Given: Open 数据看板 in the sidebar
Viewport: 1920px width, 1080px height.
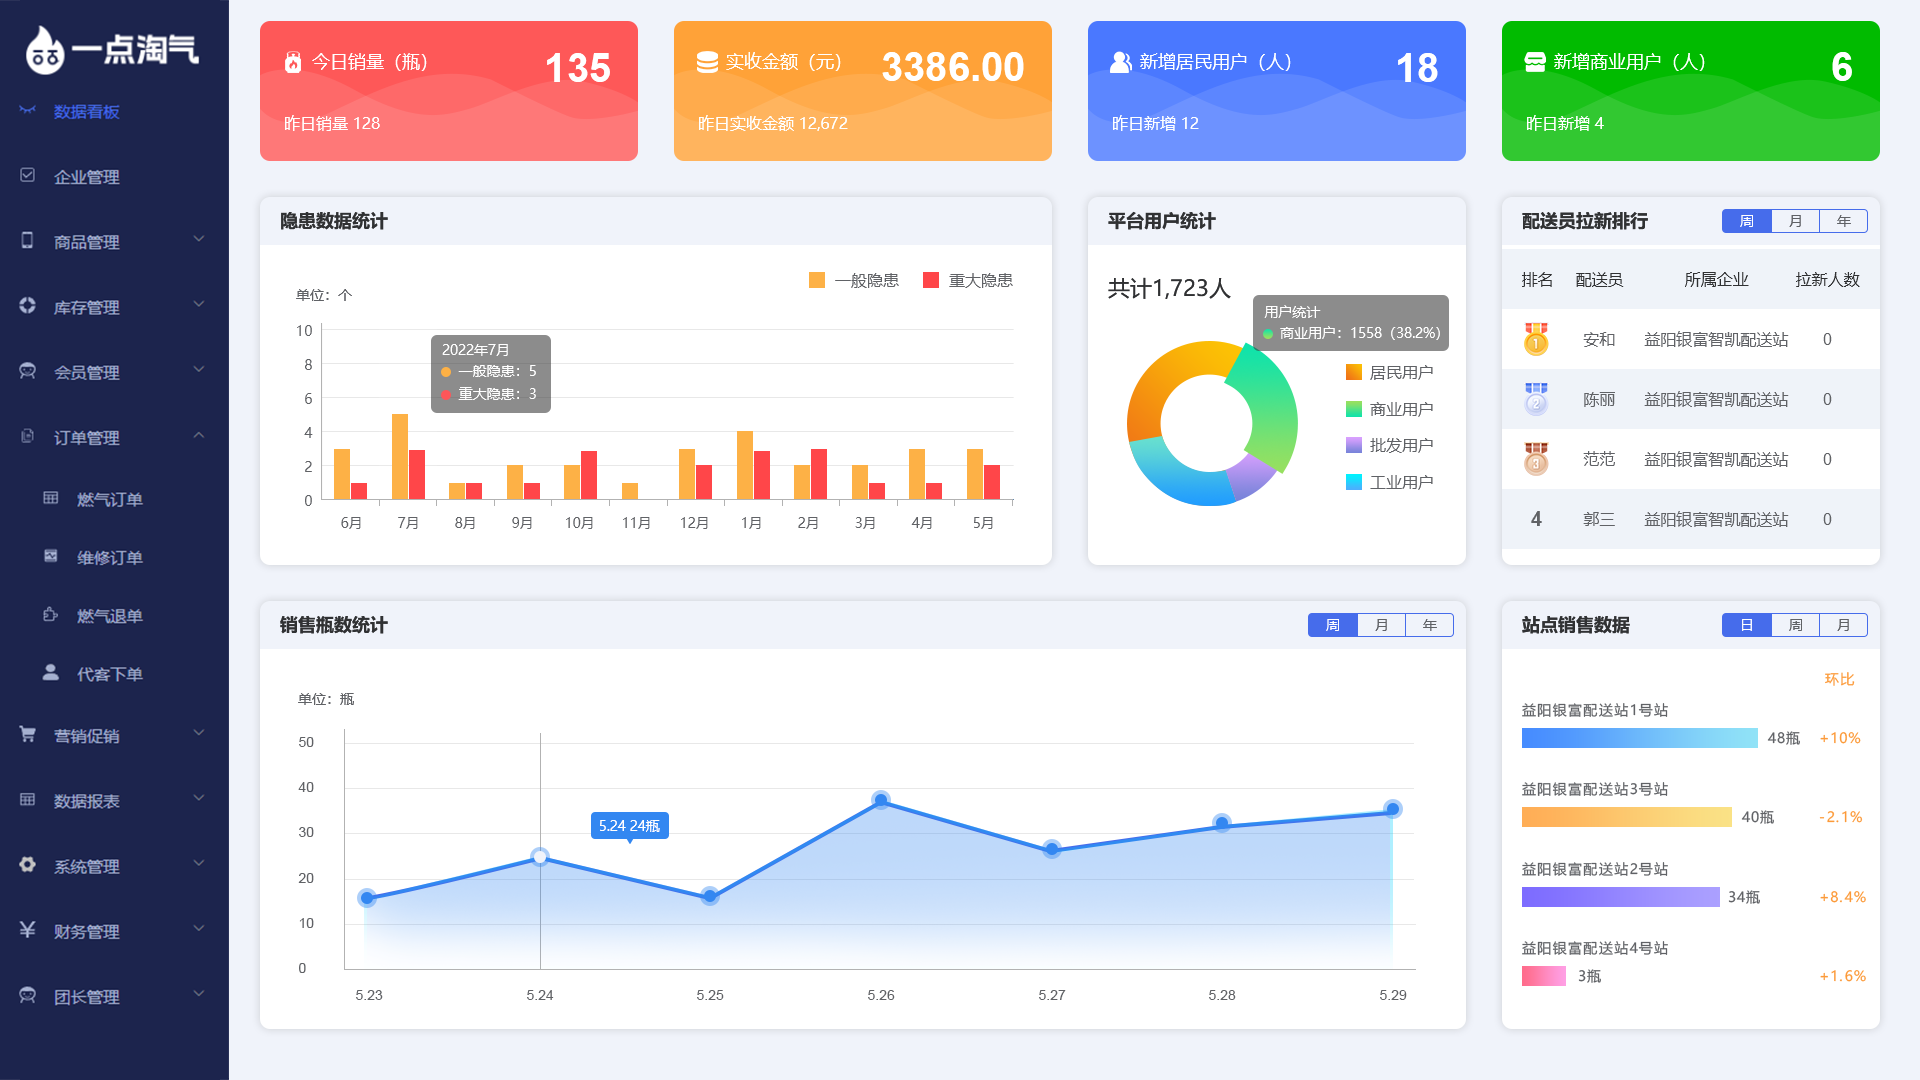Looking at the screenshot, I should [87, 111].
